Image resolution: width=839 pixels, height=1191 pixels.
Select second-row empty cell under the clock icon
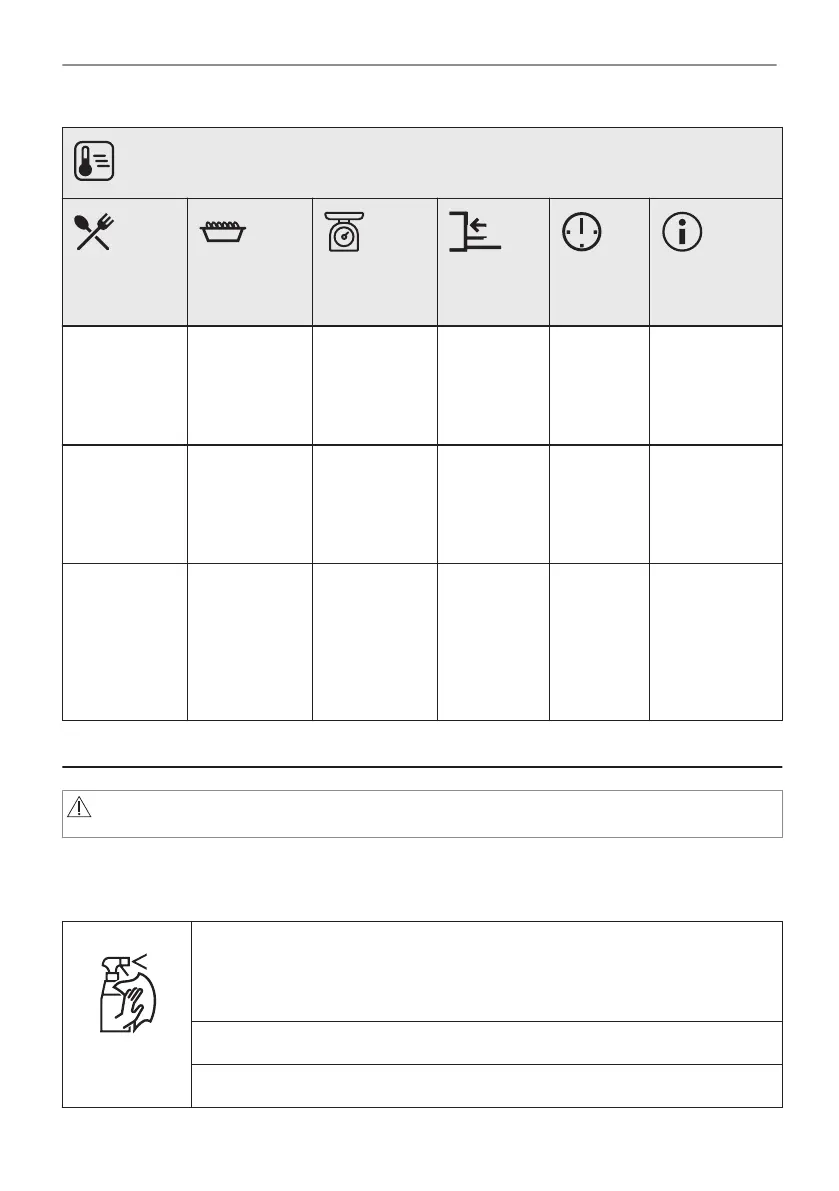[599, 504]
